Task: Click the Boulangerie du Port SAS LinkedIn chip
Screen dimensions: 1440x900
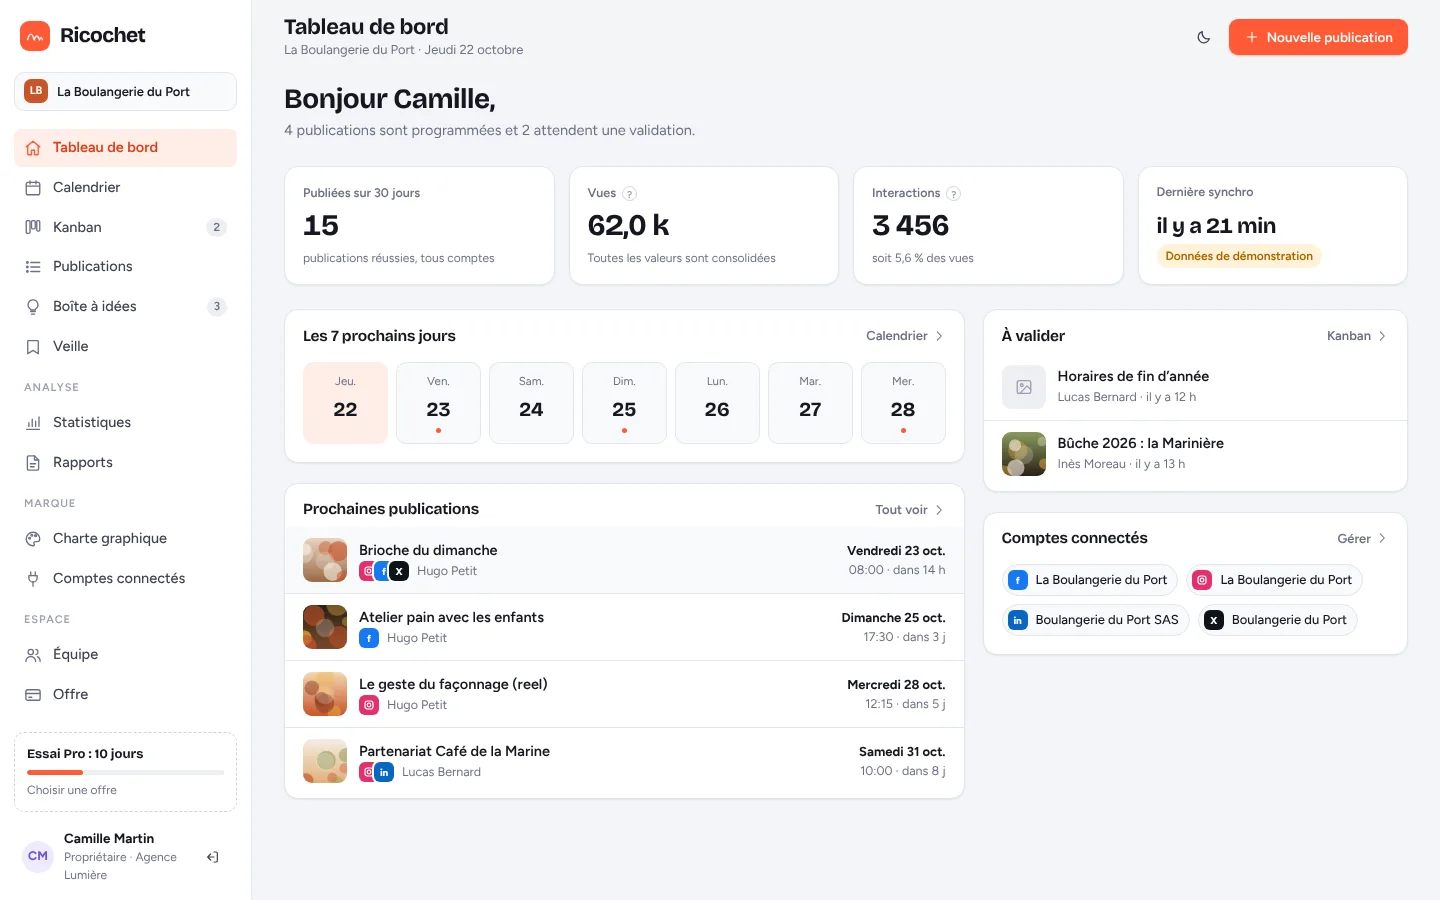Action: tap(1096, 620)
